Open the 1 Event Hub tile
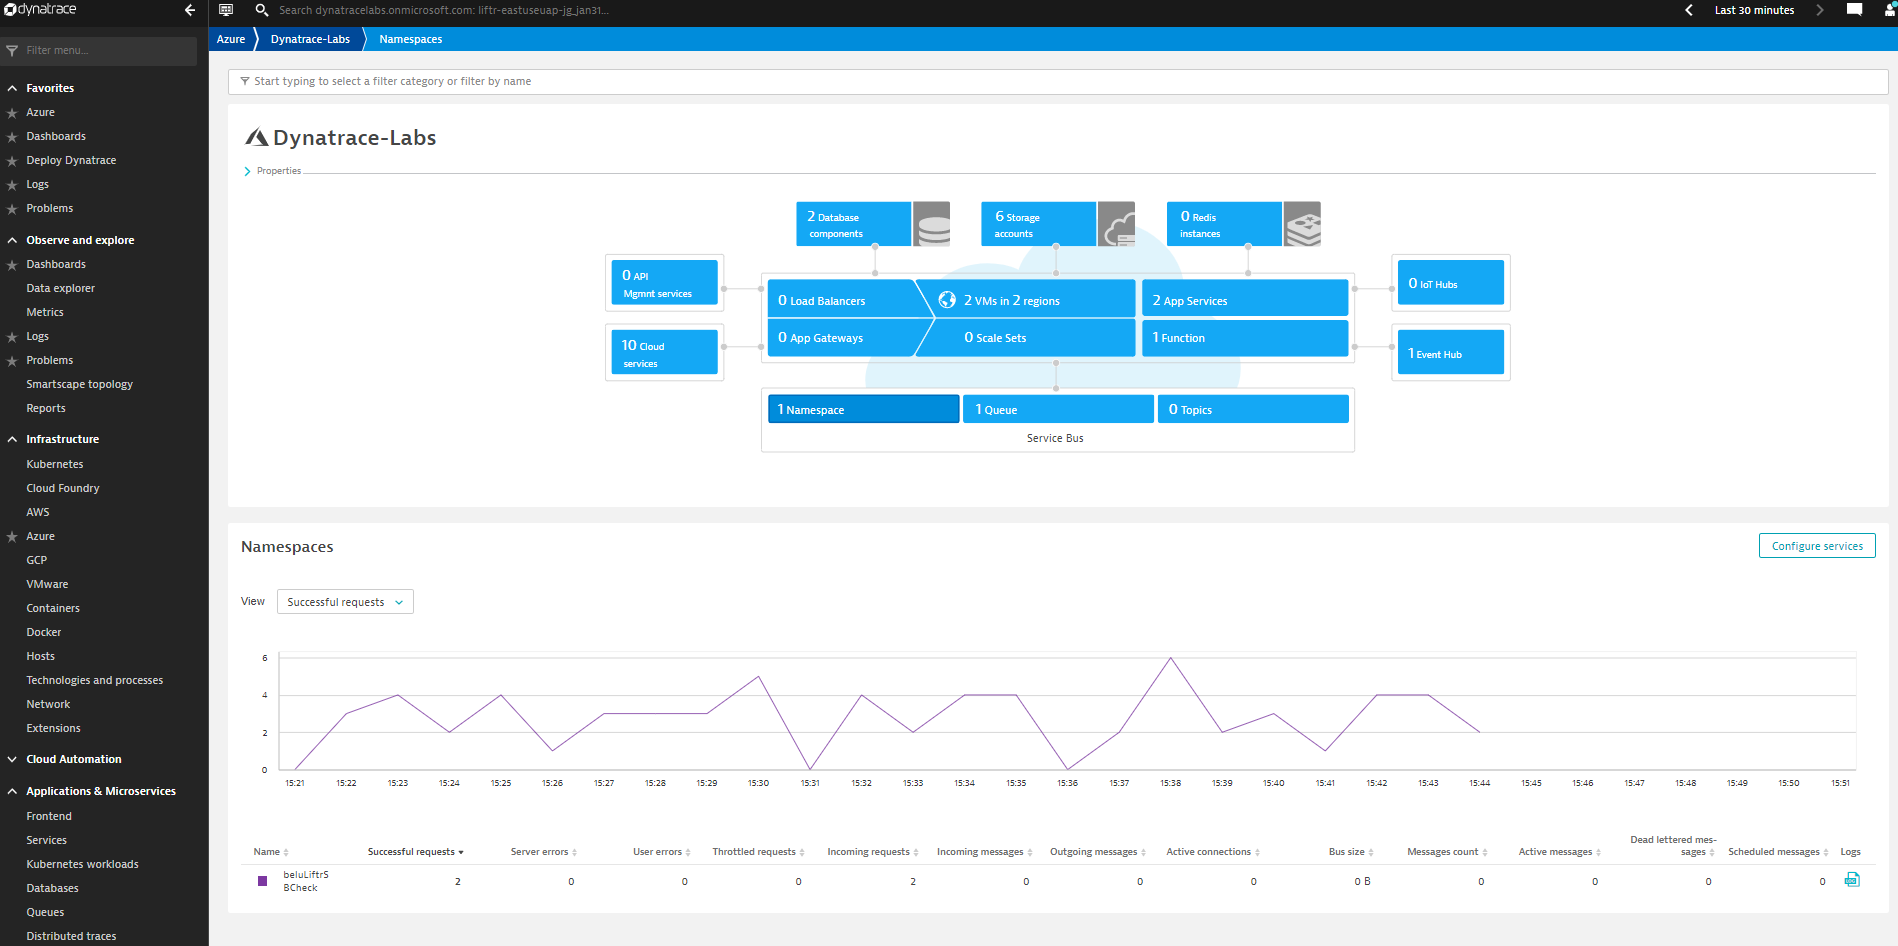 (x=1450, y=352)
